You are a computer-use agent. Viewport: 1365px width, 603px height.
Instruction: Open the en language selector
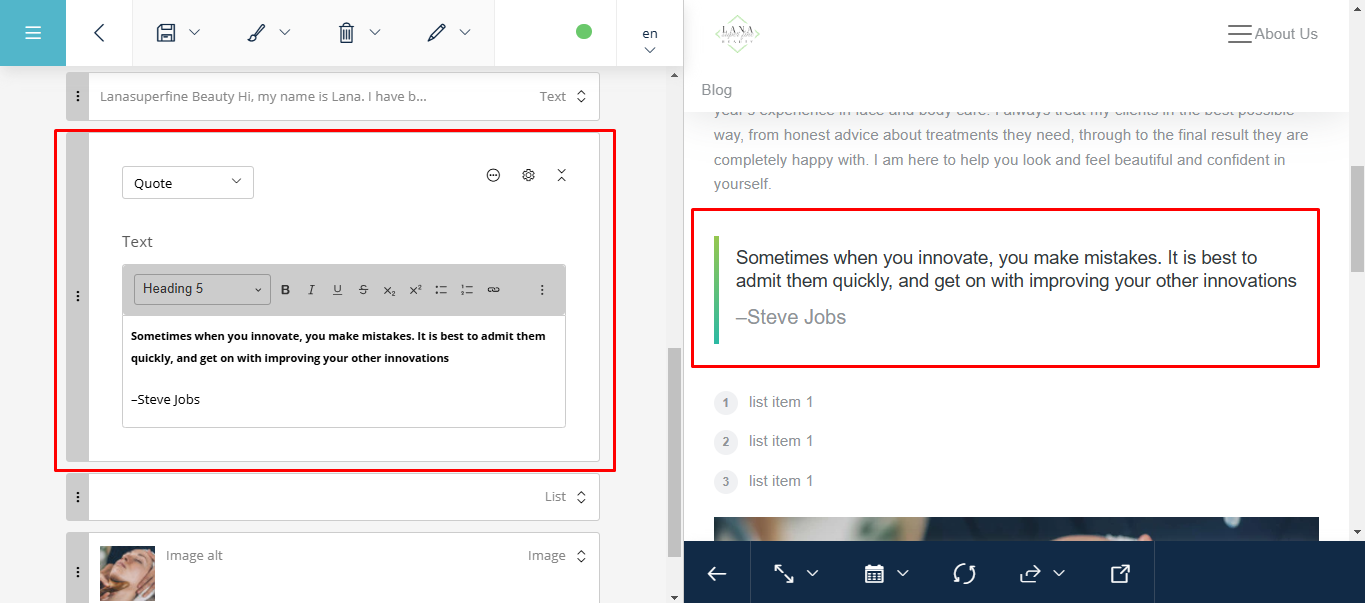[x=650, y=40]
